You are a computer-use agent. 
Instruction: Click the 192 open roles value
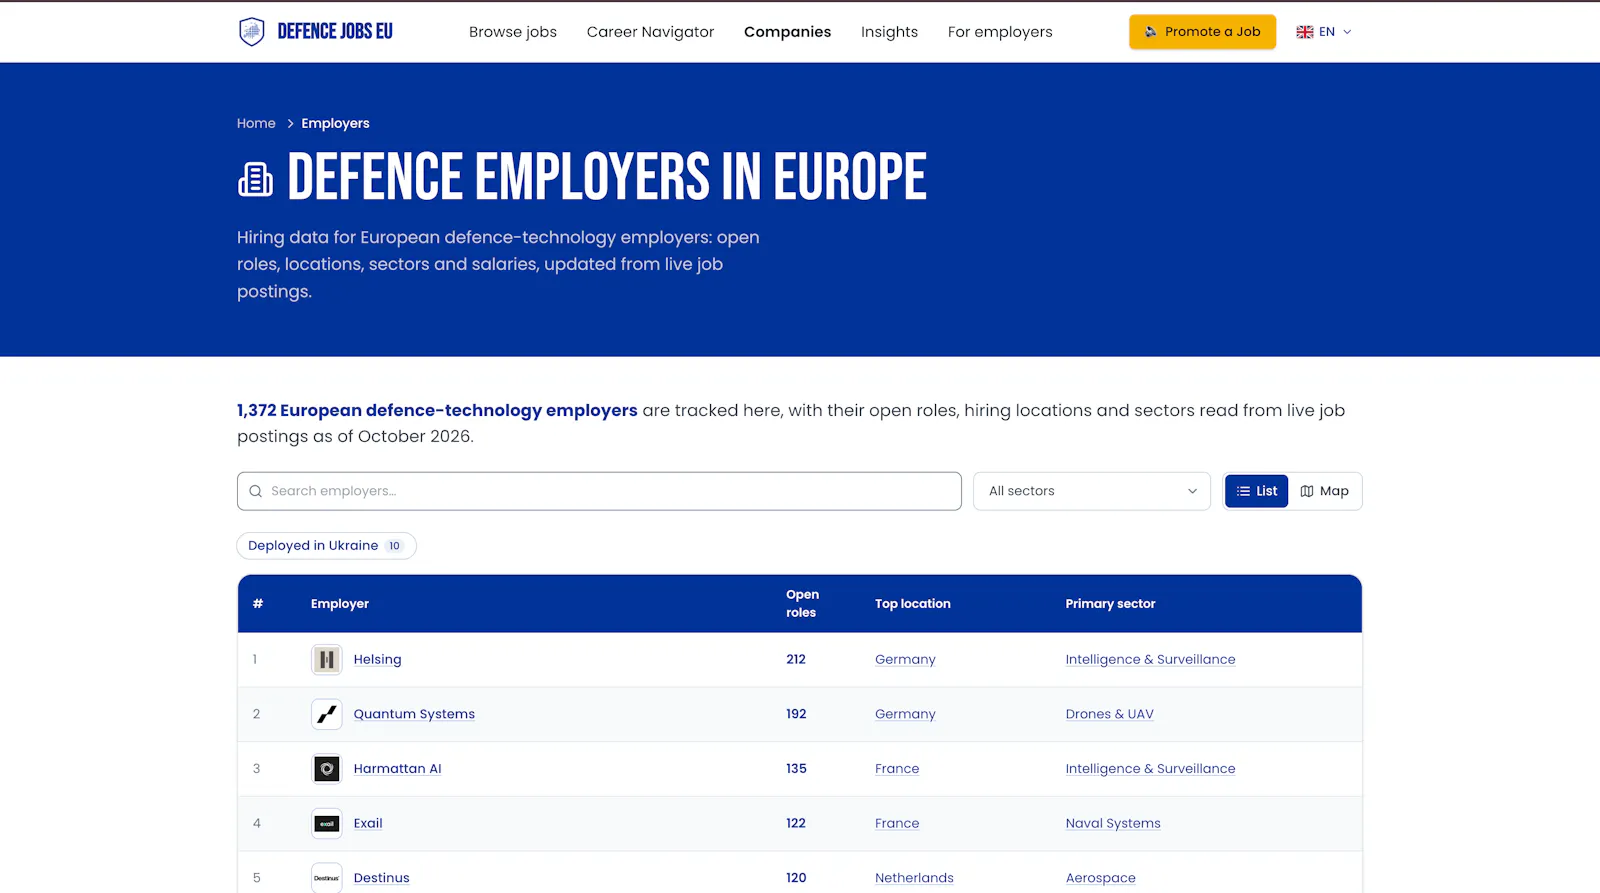(796, 714)
